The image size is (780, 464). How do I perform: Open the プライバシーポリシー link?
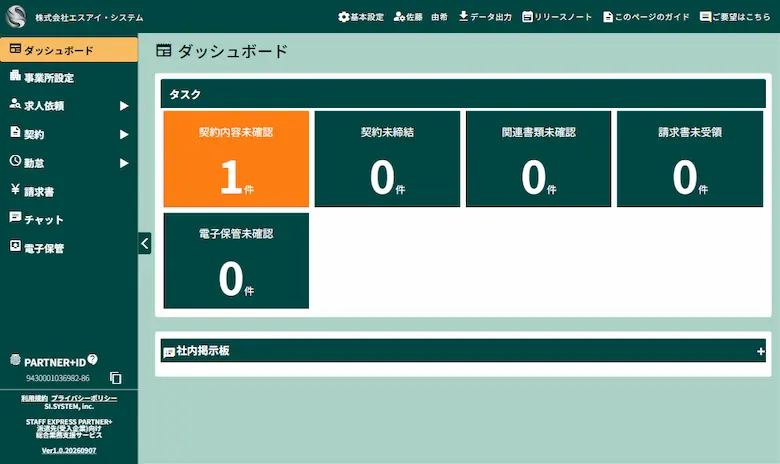(84, 398)
